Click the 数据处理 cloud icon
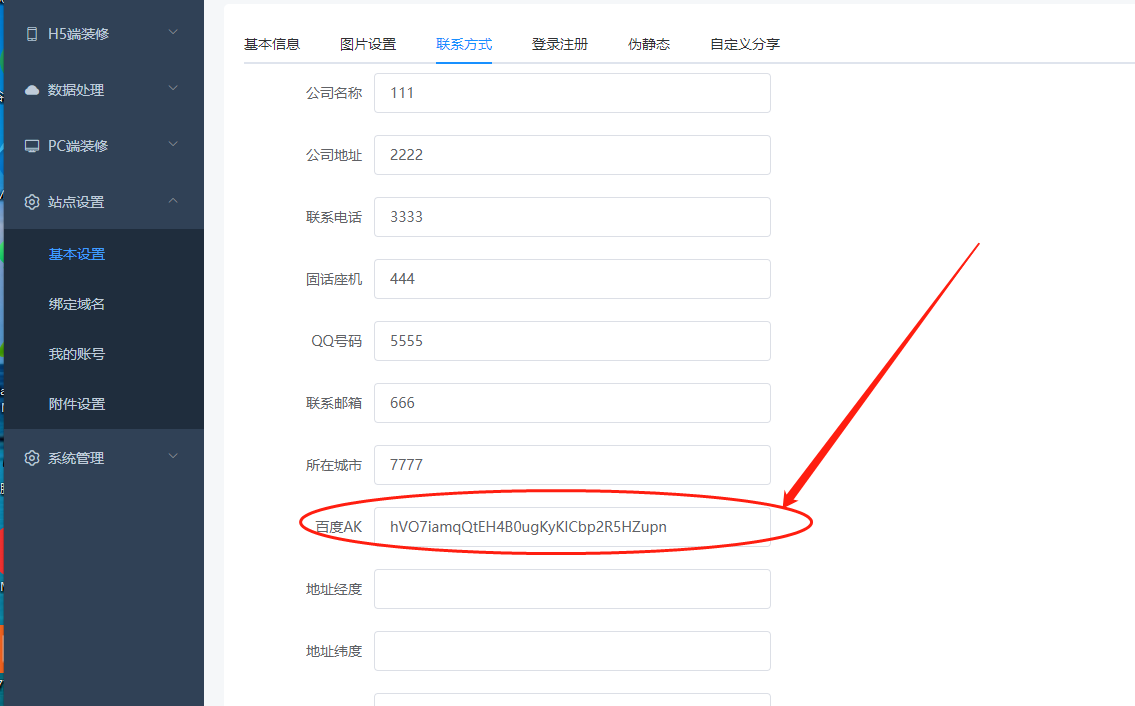The width and height of the screenshot is (1135, 706). pyautogui.click(x=32, y=90)
